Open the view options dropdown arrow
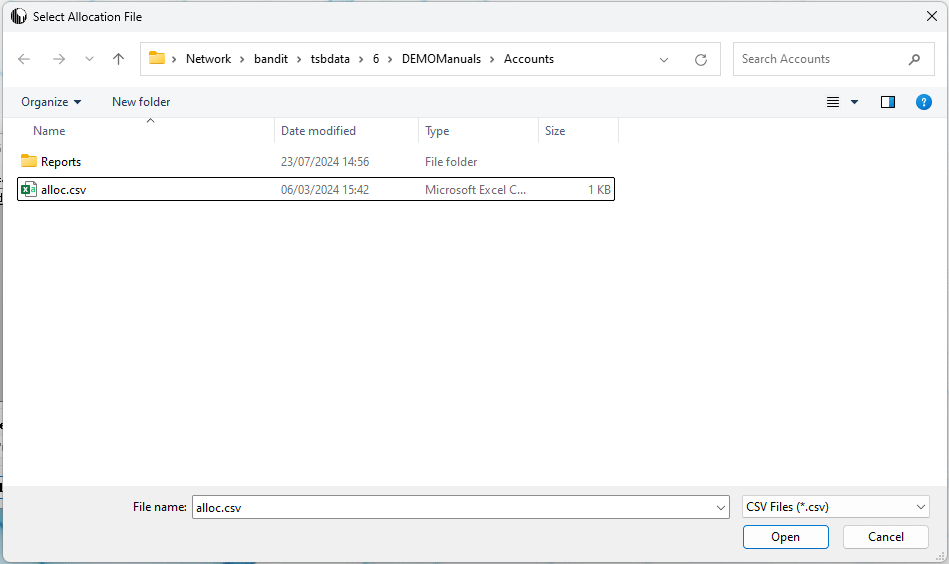The image size is (949, 564). tap(854, 102)
